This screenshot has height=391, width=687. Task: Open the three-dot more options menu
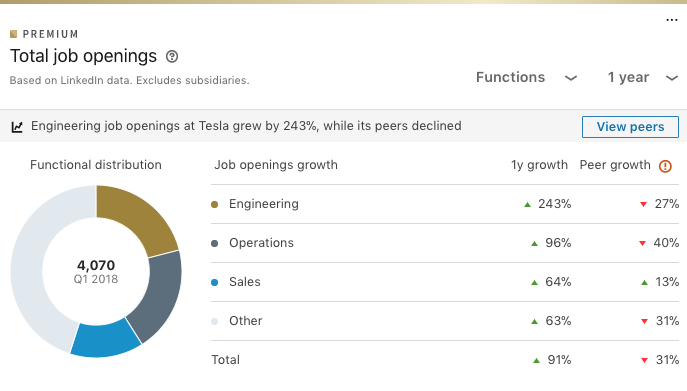(x=672, y=20)
